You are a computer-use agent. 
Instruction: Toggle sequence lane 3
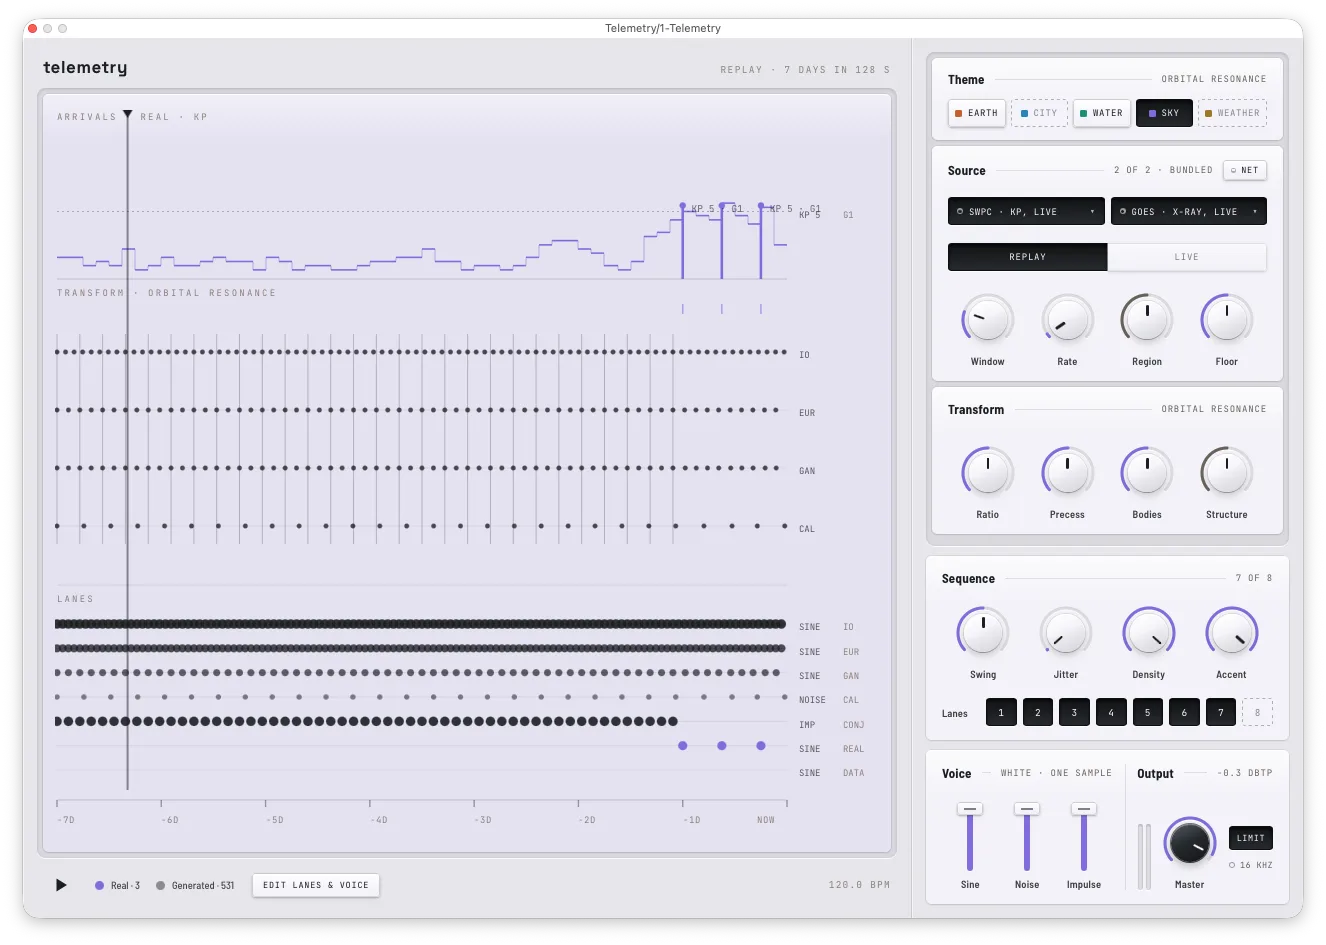click(x=1074, y=712)
